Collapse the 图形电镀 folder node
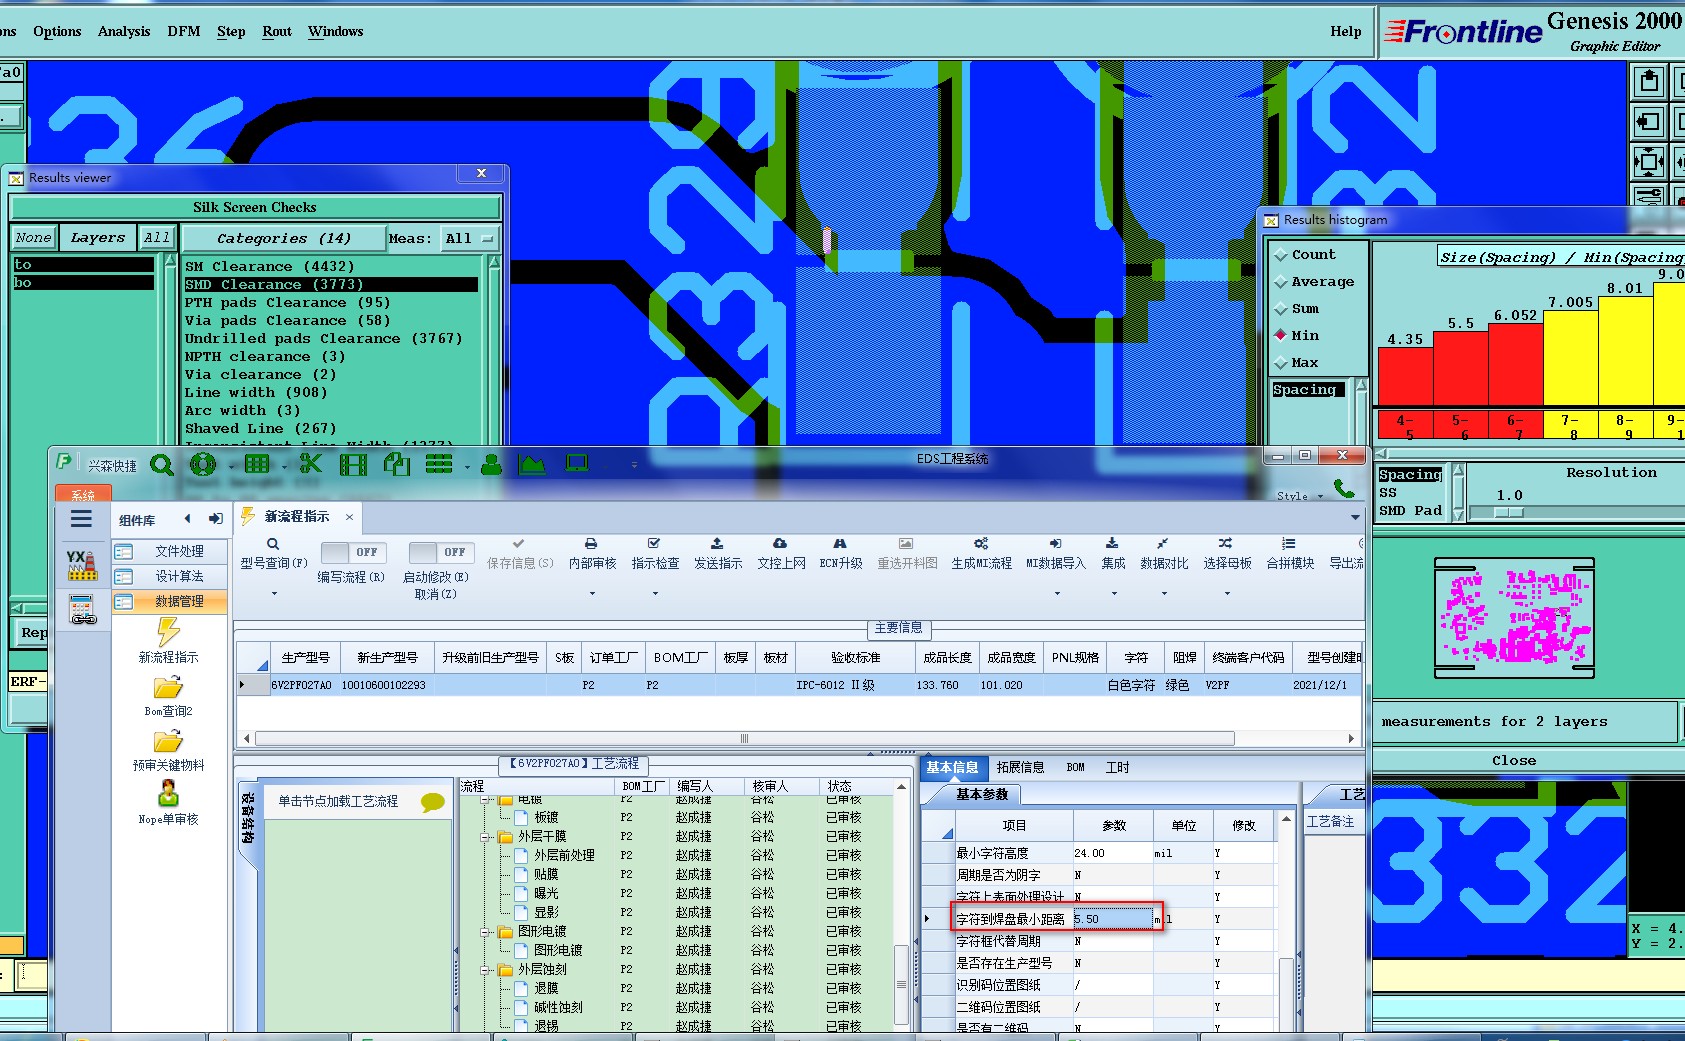Viewport: 1685px width, 1041px height. tap(486, 932)
